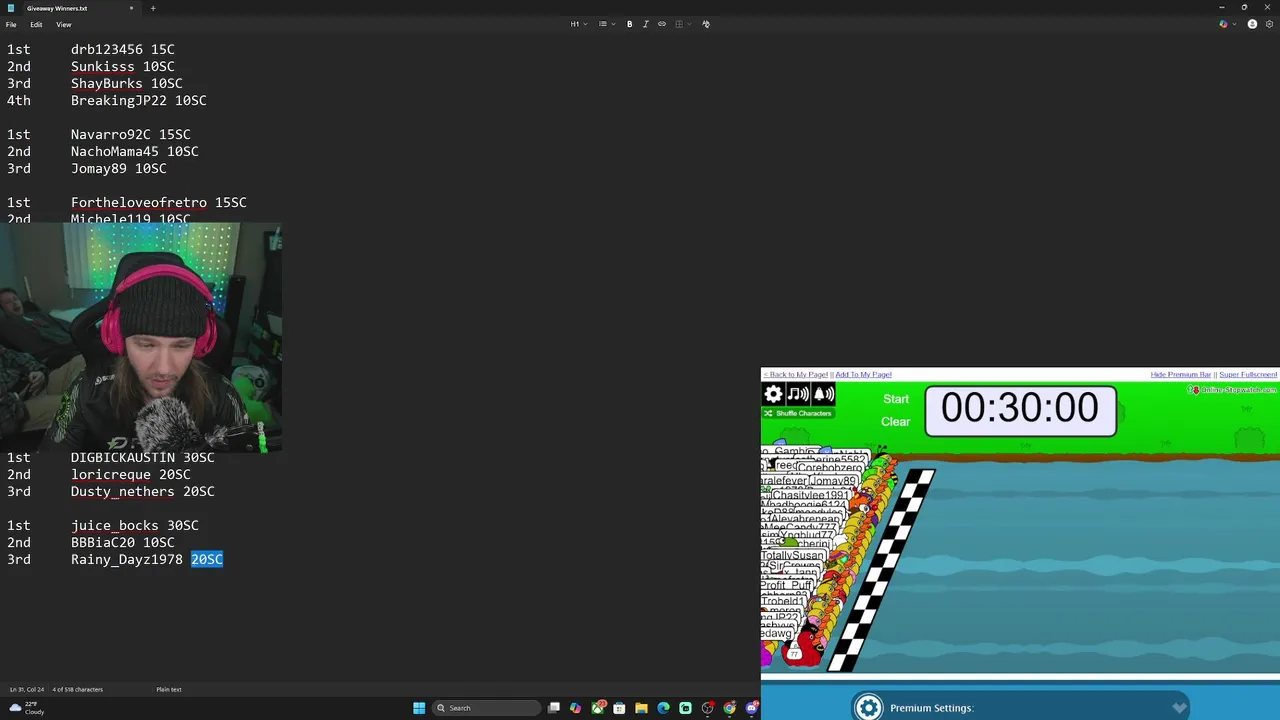Click the text 'ShayBurks 10SC'
The image size is (1280, 720).
tap(127, 83)
